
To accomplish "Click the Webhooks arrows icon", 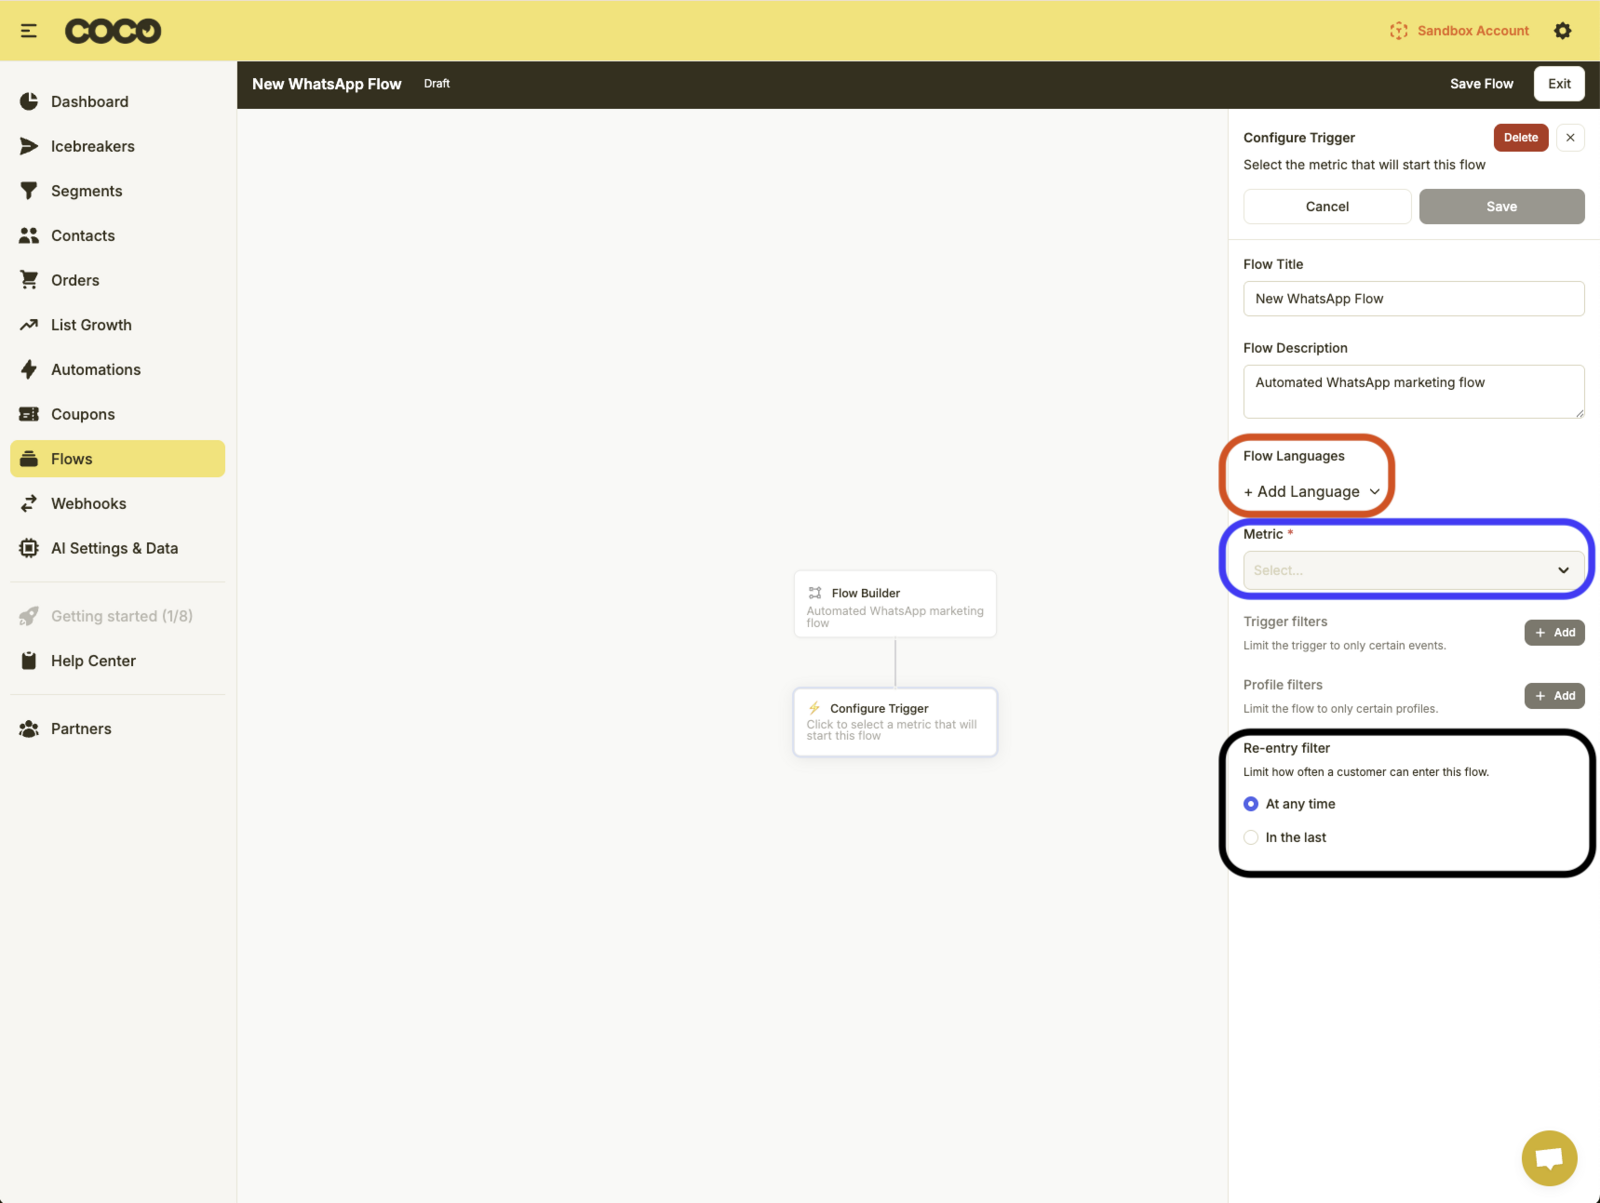I will pyautogui.click(x=29, y=504).
